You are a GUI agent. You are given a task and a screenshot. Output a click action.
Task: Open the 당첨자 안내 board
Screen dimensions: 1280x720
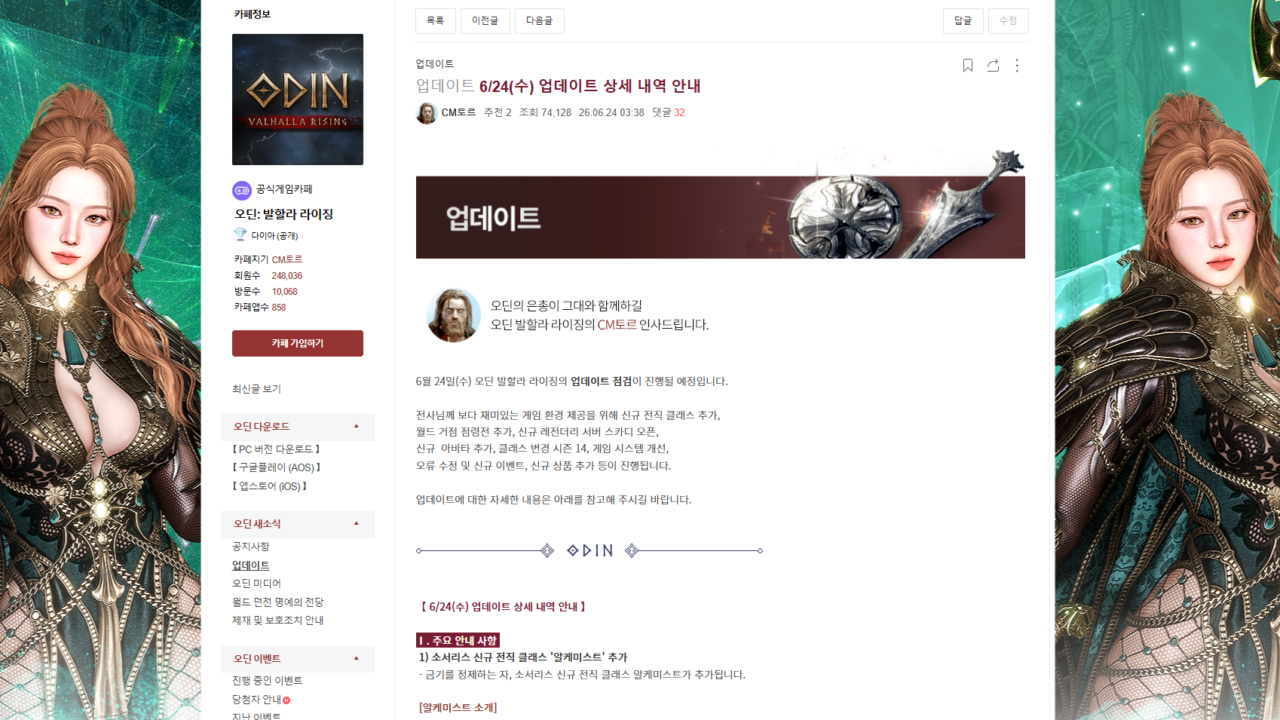tap(256, 700)
